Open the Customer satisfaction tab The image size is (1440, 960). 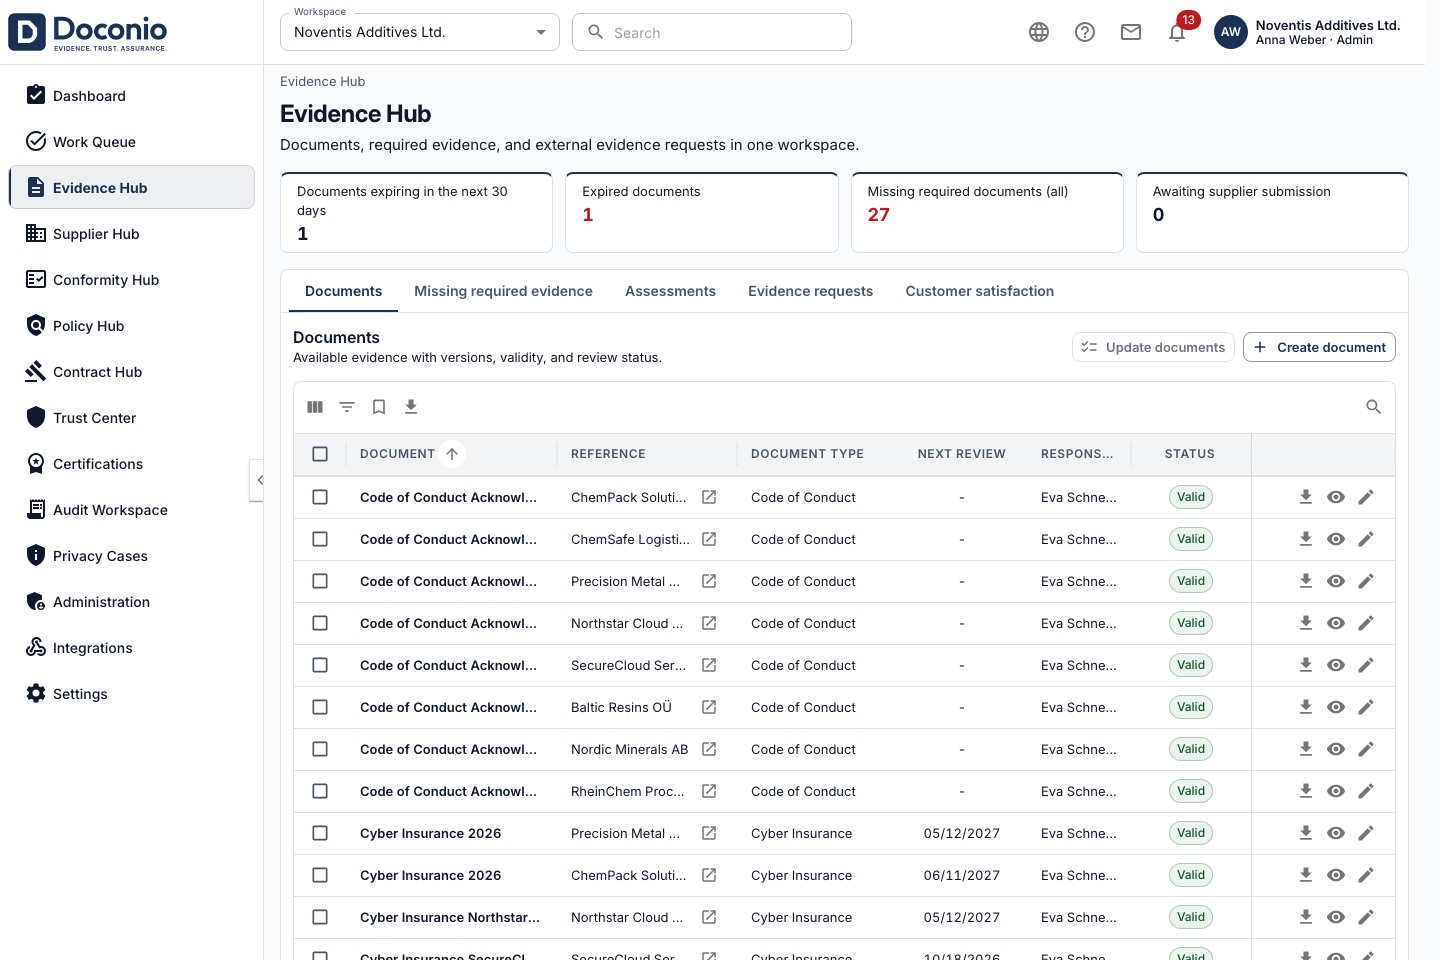[x=979, y=291]
